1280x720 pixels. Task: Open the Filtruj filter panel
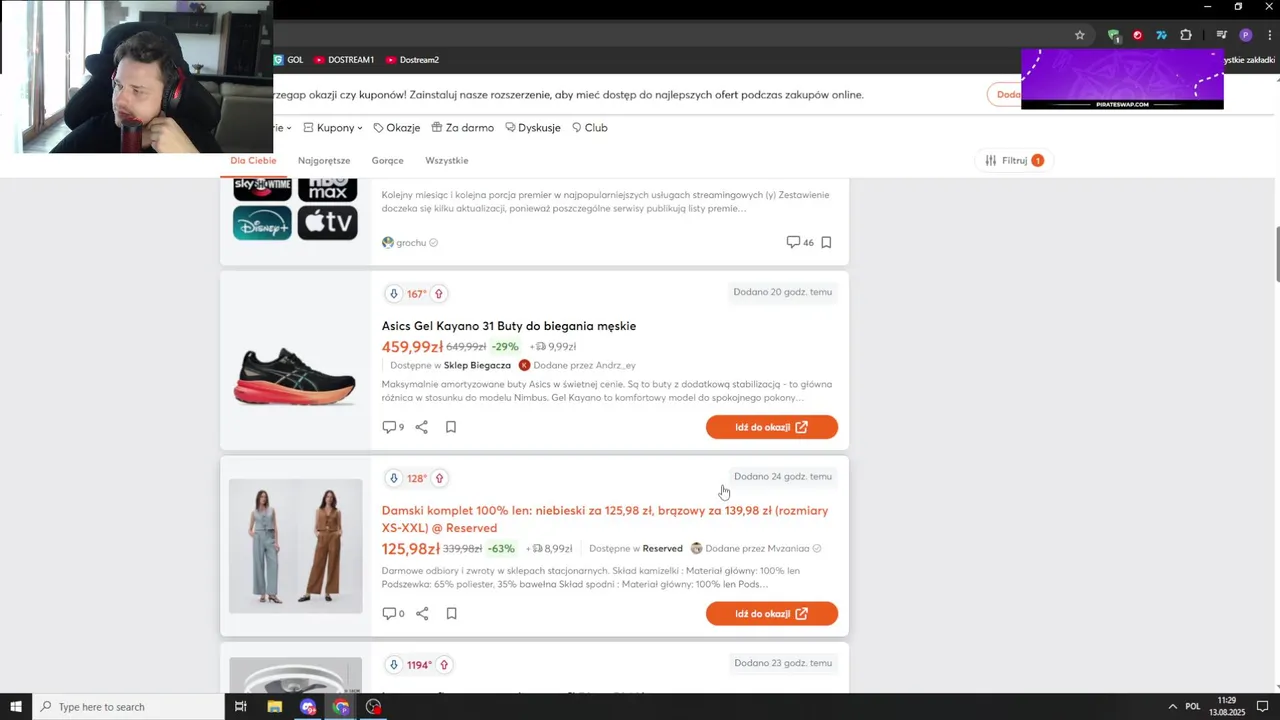pos(1014,160)
